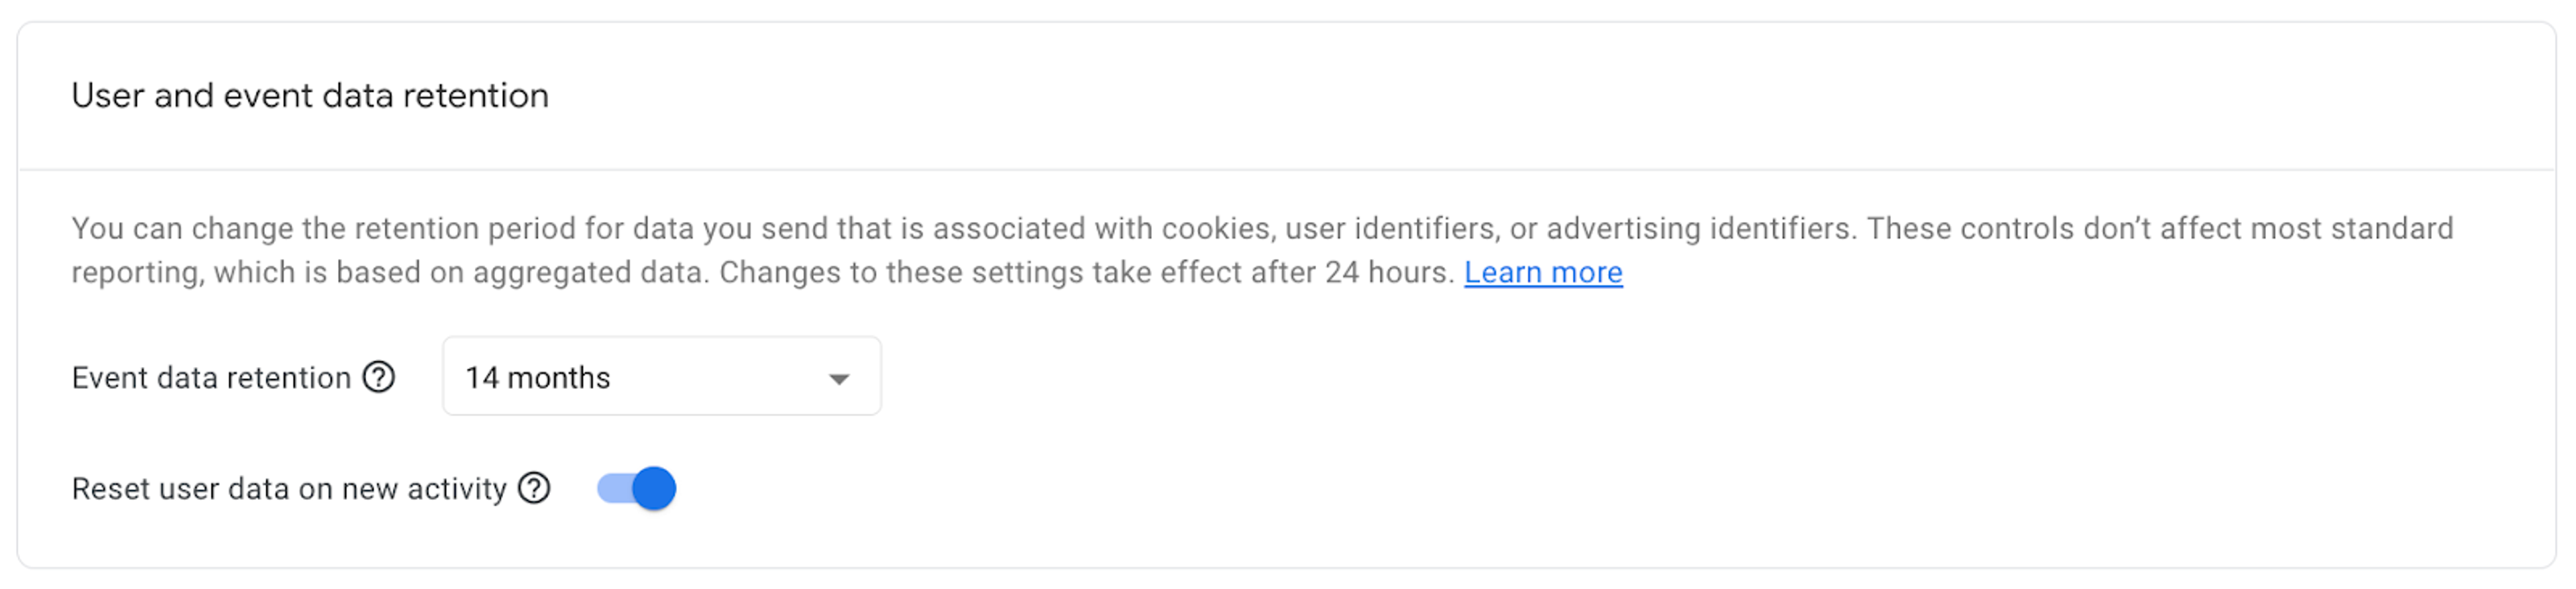The width and height of the screenshot is (2576, 589).
Task: Open help icon beside Reset user data
Action: (x=534, y=488)
